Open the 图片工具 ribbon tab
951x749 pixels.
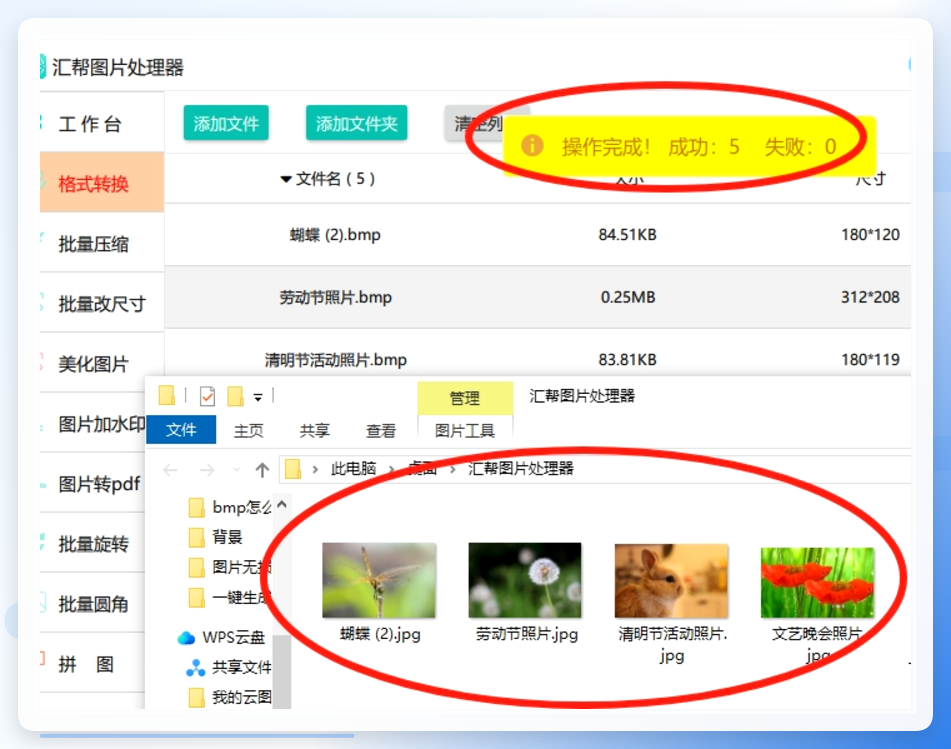[465, 431]
